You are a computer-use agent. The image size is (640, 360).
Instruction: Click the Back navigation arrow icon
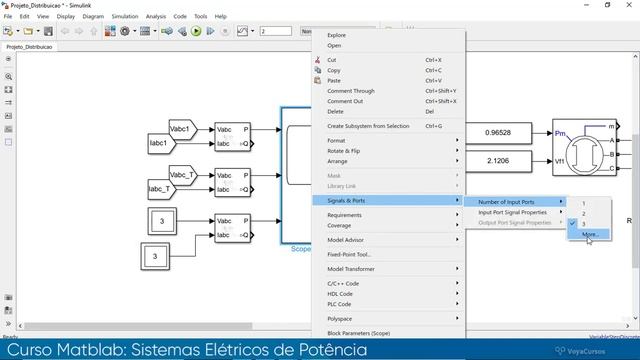pyautogui.click(x=65, y=31)
